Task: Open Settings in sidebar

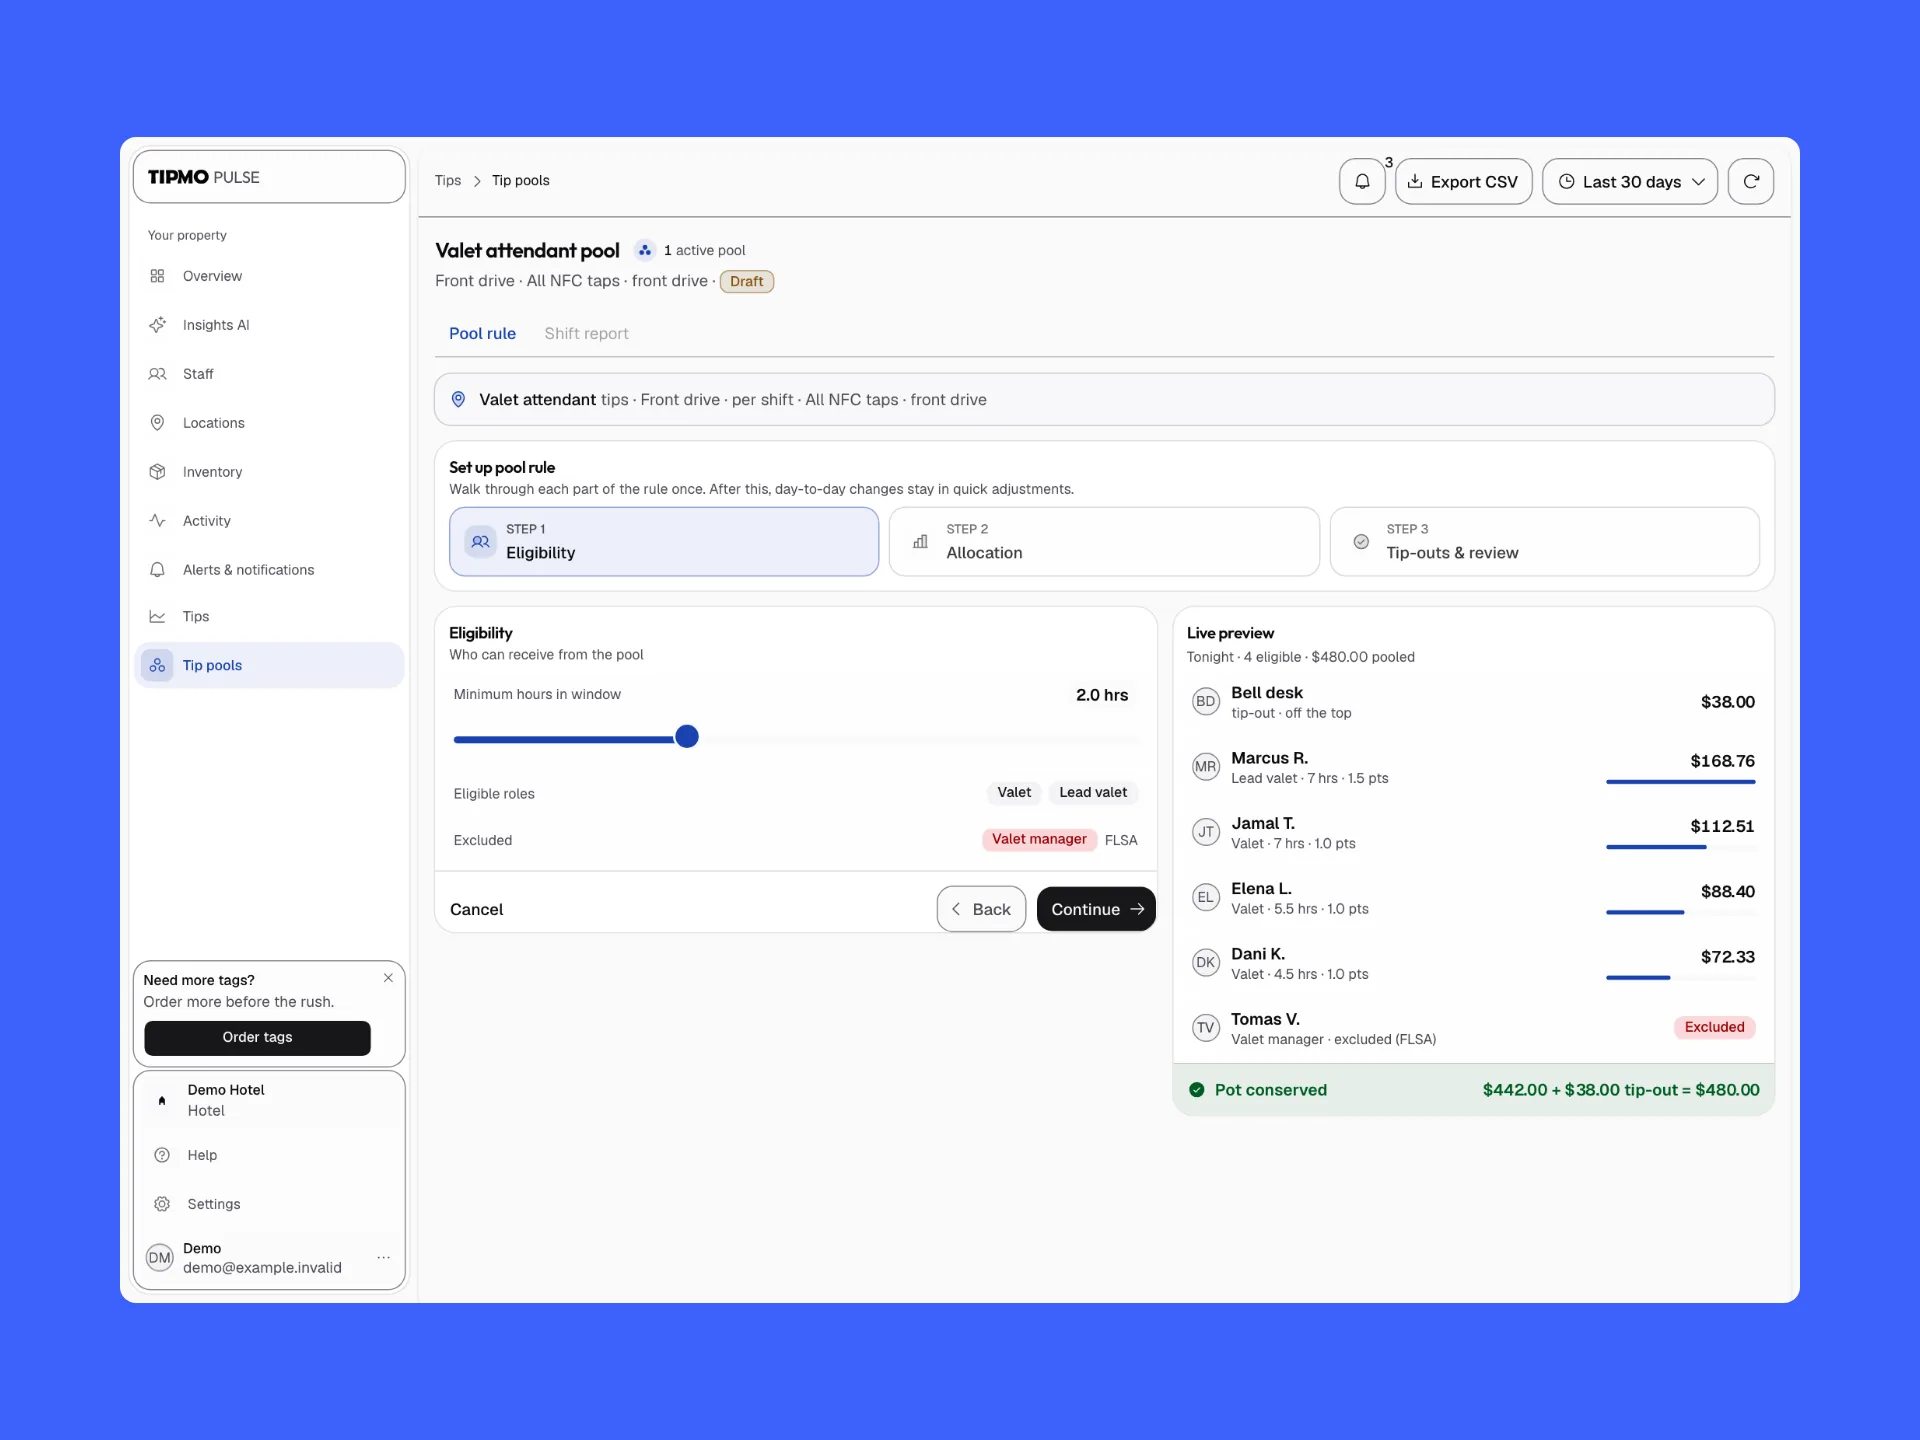Action: tap(269, 1204)
